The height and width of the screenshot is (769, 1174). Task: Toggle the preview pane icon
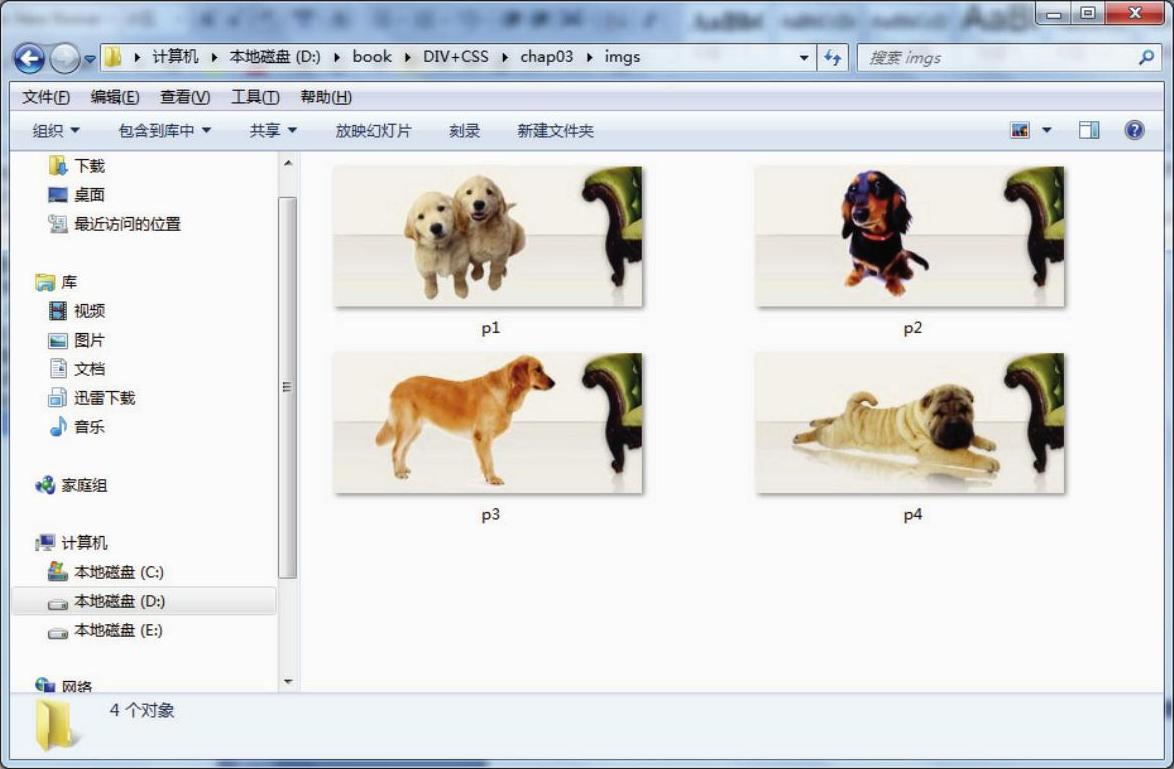[1089, 130]
